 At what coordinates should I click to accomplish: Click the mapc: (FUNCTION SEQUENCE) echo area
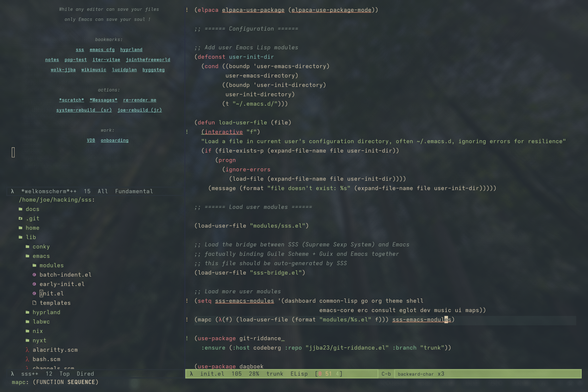click(x=55, y=382)
